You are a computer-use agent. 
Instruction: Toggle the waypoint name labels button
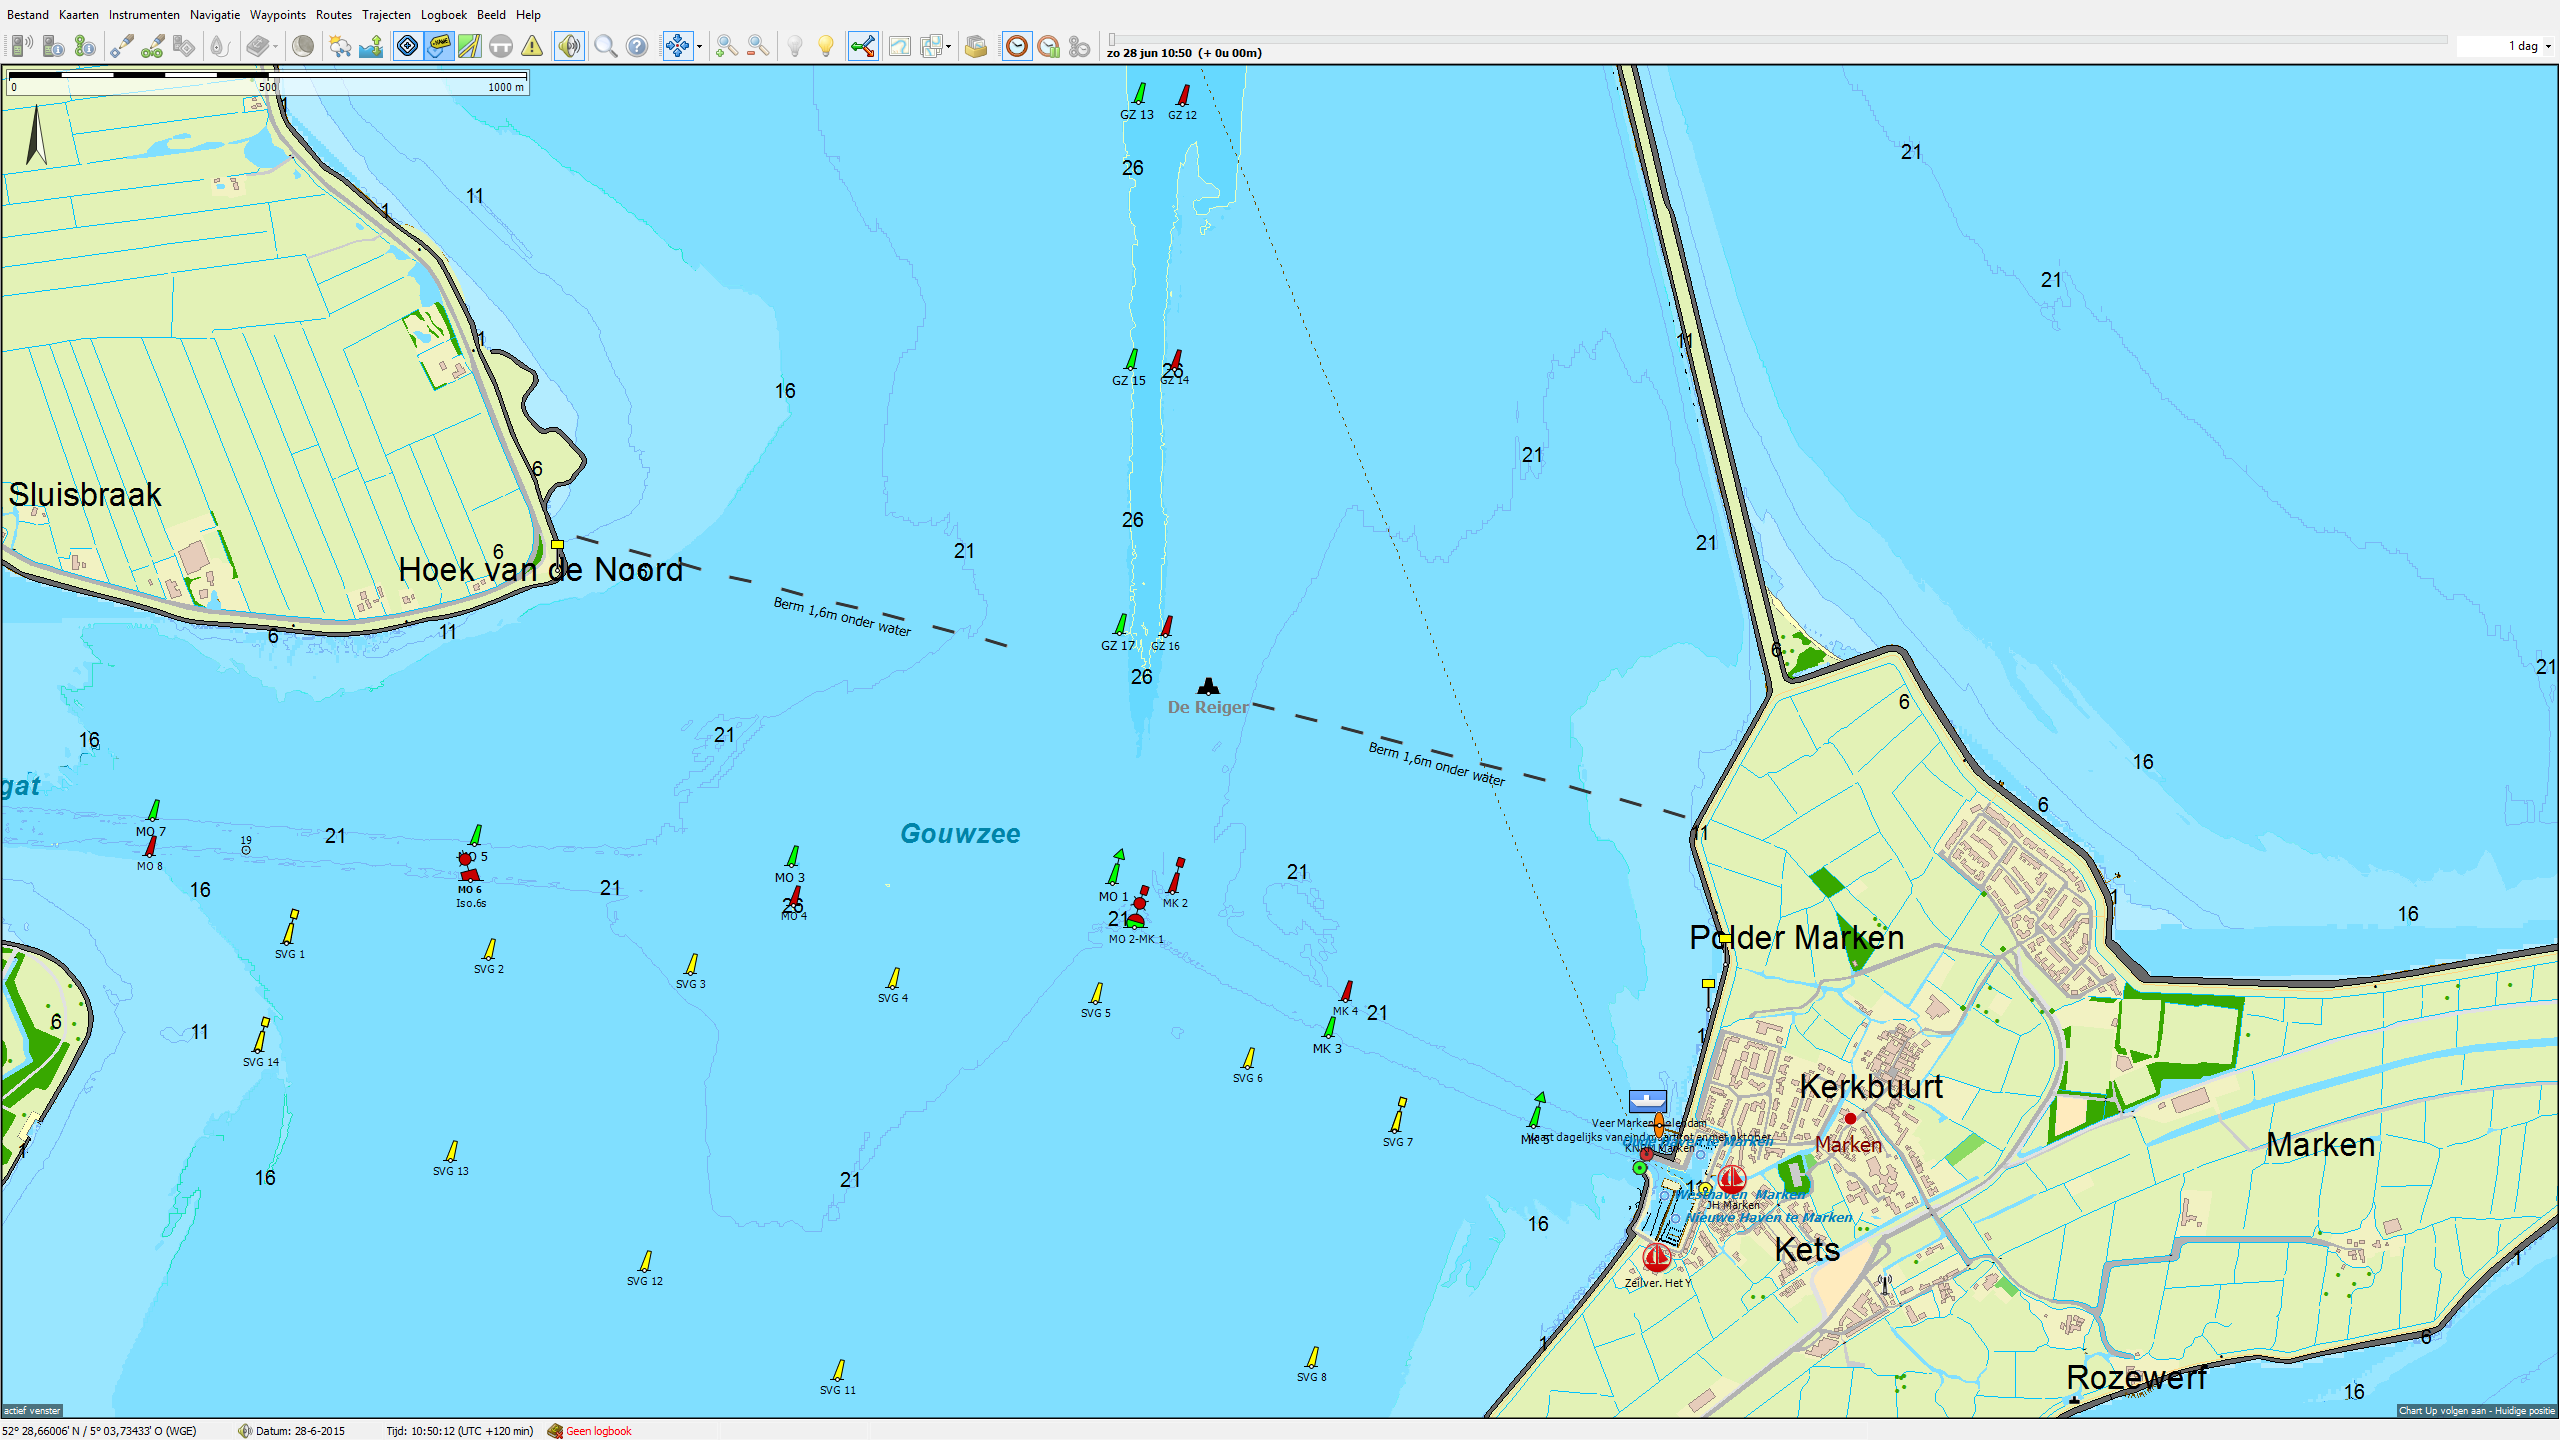point(439,46)
